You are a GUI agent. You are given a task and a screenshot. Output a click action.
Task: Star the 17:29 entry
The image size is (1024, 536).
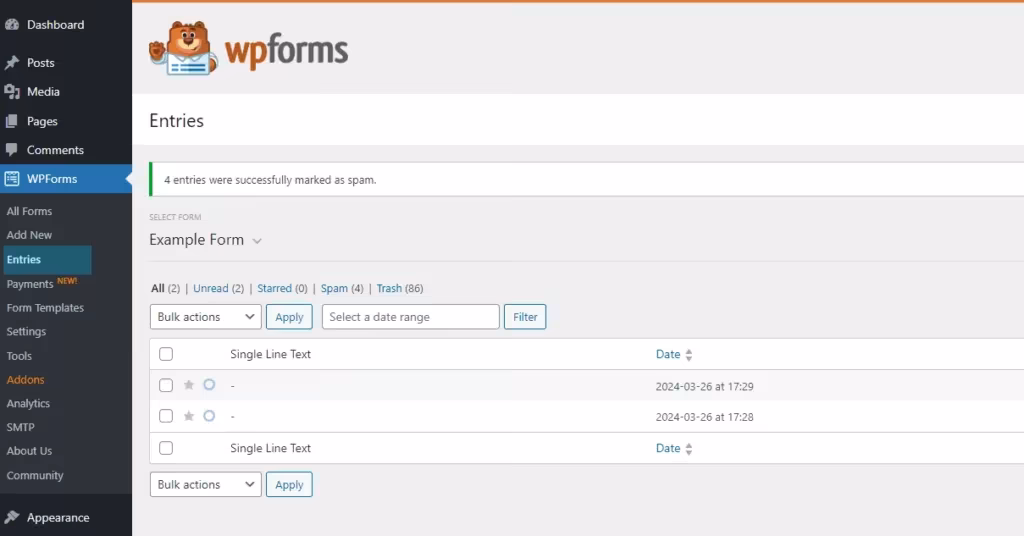tap(189, 385)
